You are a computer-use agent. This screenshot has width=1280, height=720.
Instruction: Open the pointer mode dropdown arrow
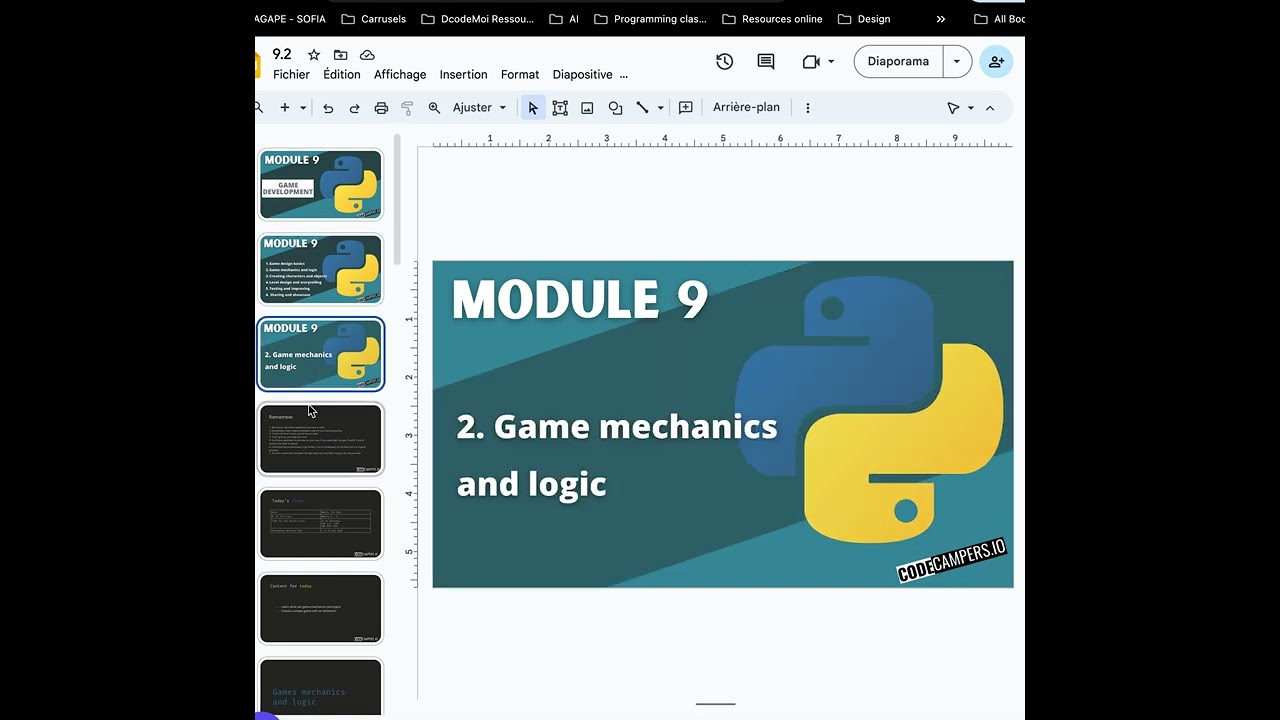tap(970, 108)
